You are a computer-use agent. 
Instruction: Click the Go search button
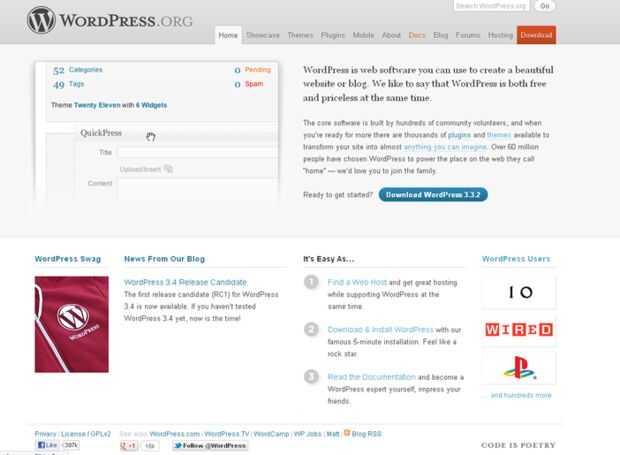click(544, 6)
